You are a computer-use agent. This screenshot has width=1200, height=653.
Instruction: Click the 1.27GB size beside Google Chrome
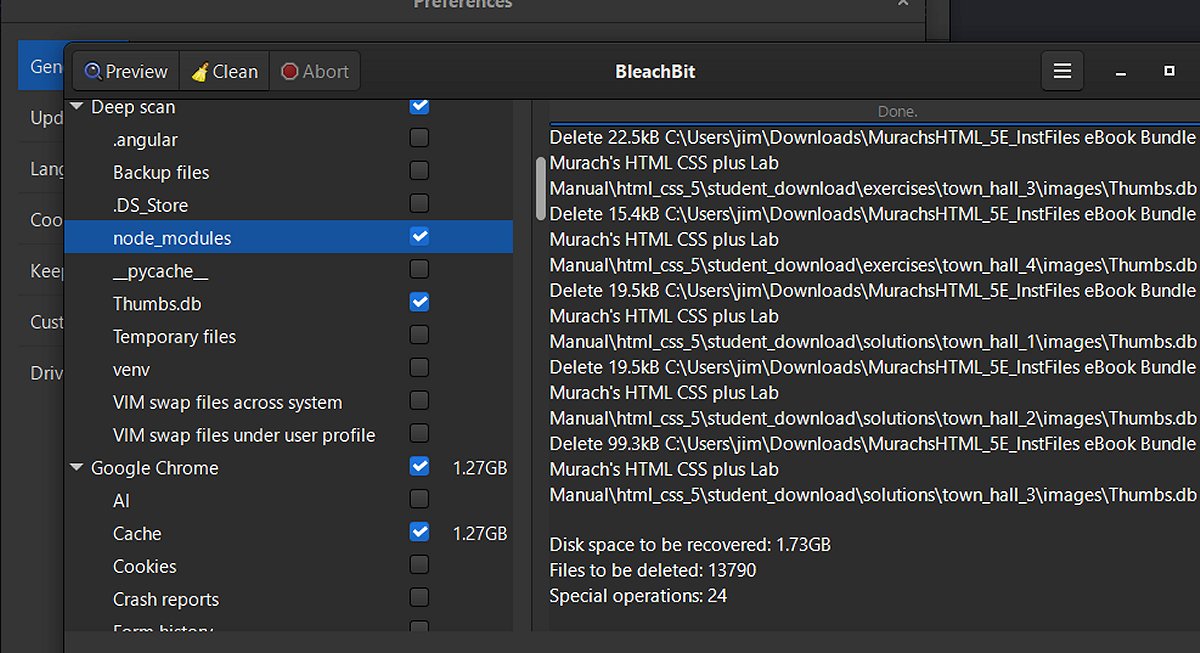point(480,467)
